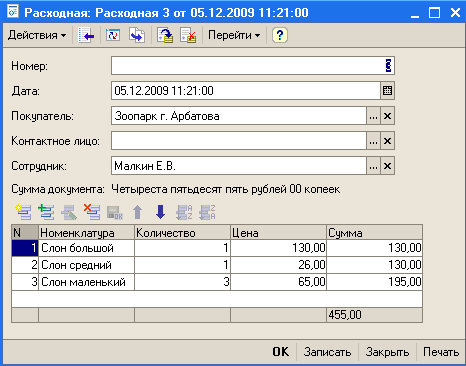Sort ascending A-Z icon

(x=184, y=212)
